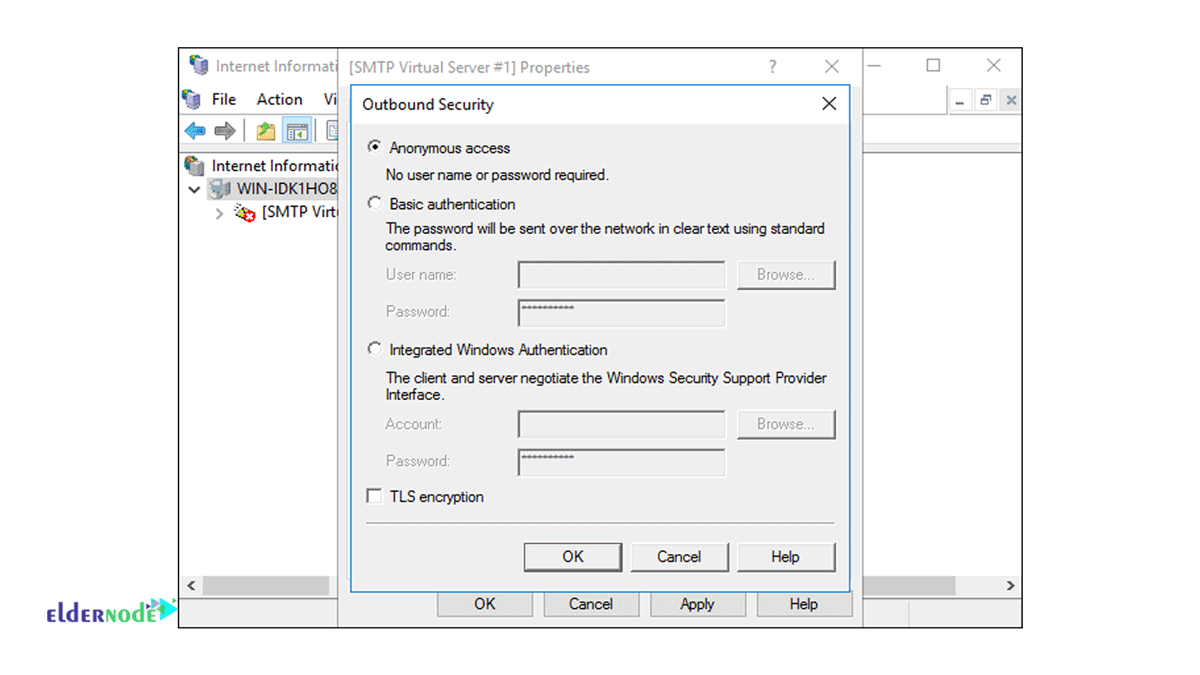The width and height of the screenshot is (1200, 675).
Task: Collapse the WIN-IDK1HO8 server tree node
Action: [x=194, y=189]
